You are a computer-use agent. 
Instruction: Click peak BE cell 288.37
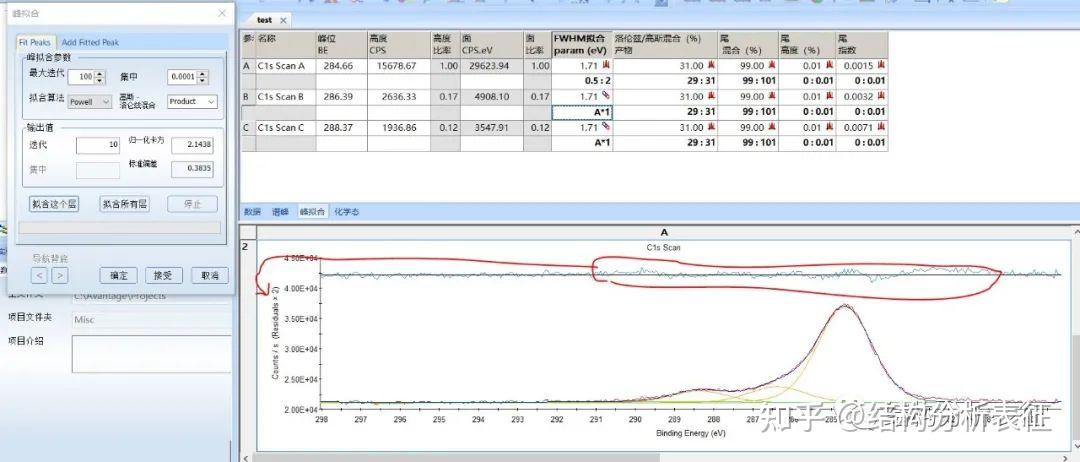pyautogui.click(x=341, y=128)
